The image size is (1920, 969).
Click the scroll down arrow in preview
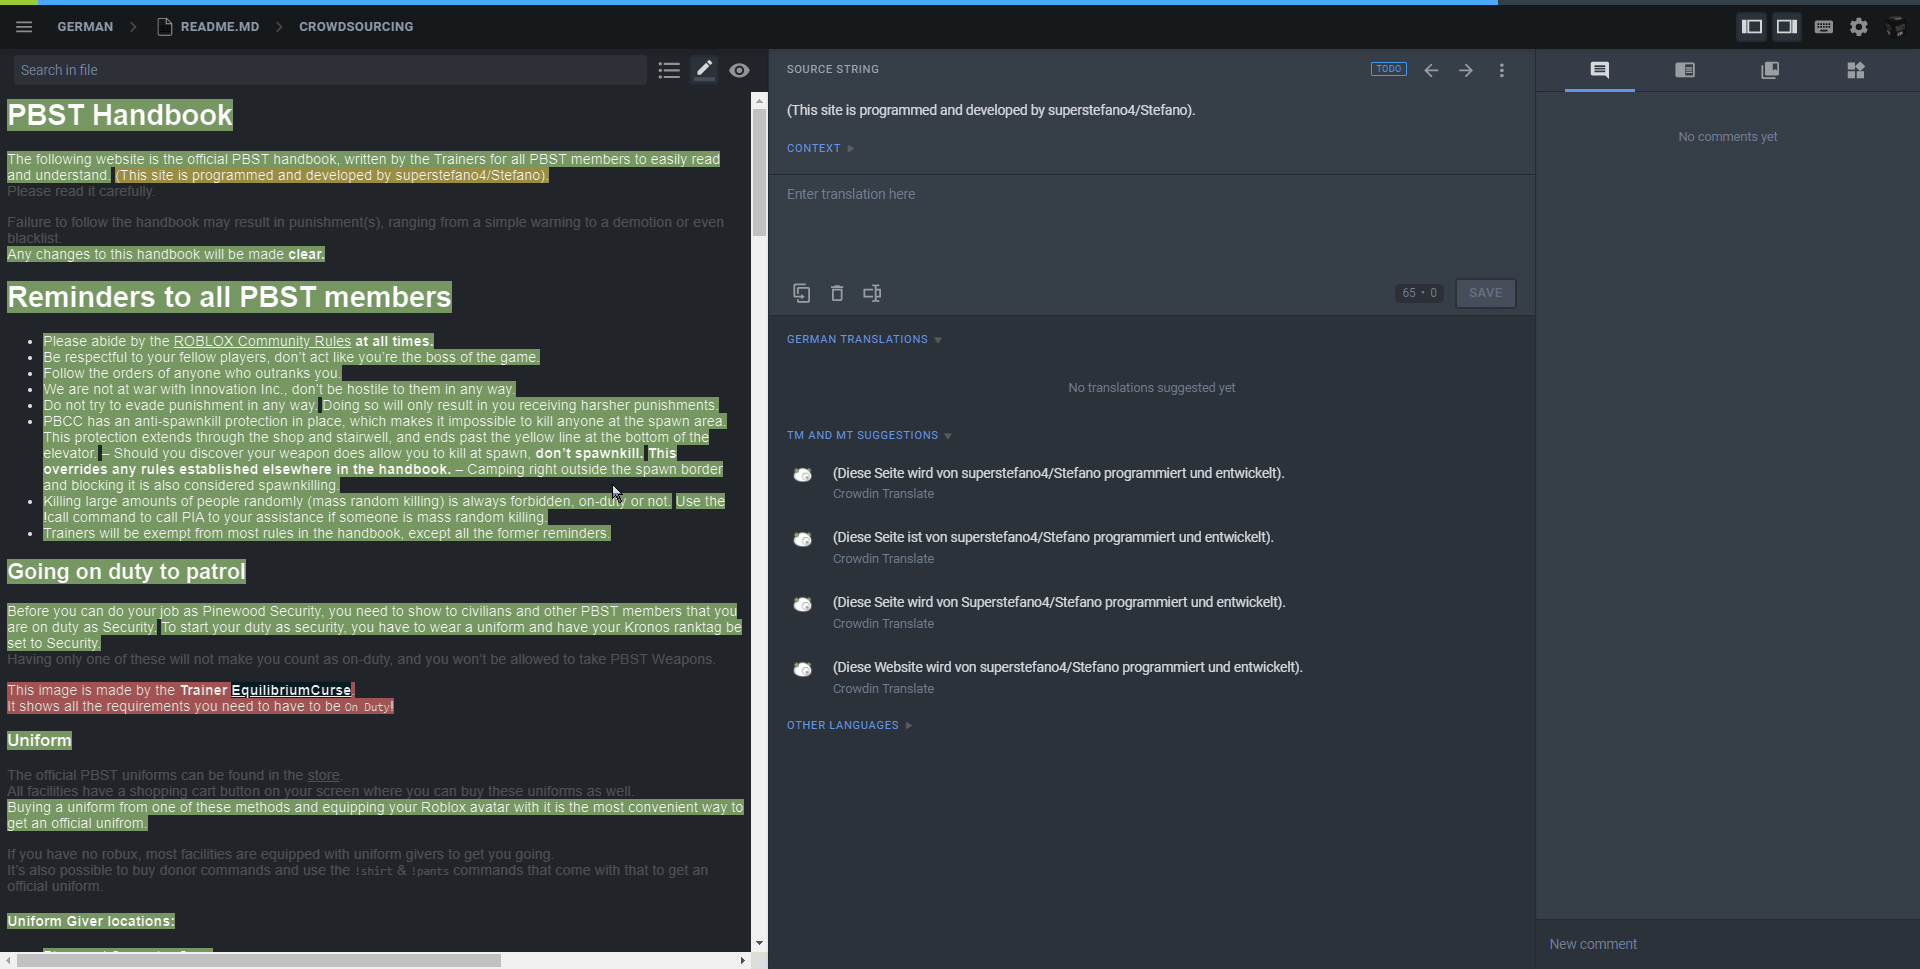click(x=760, y=943)
